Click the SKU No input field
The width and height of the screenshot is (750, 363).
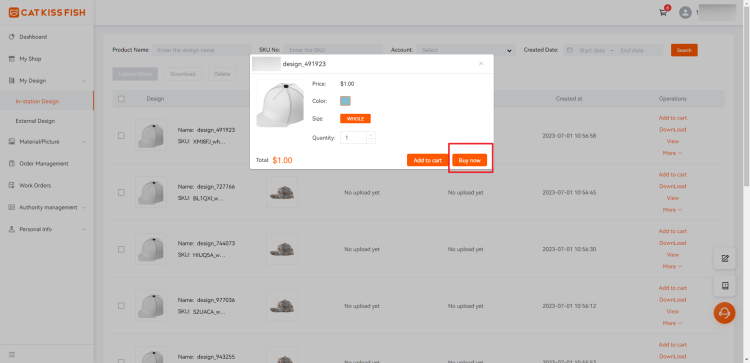(x=333, y=50)
